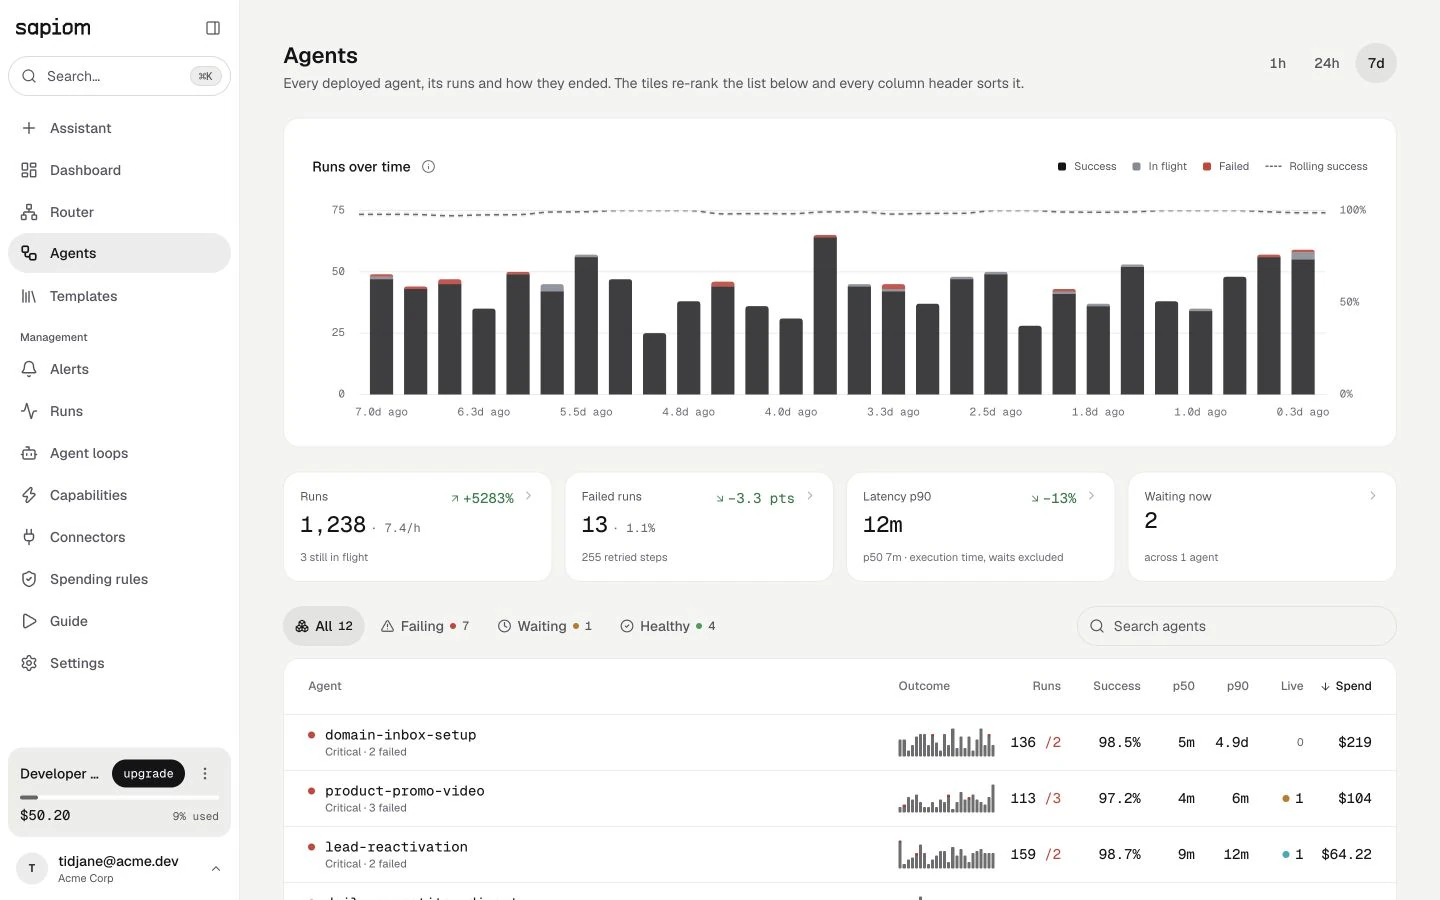The image size is (1440, 900).
Task: Focus the sidebar Search box
Action: tap(119, 76)
